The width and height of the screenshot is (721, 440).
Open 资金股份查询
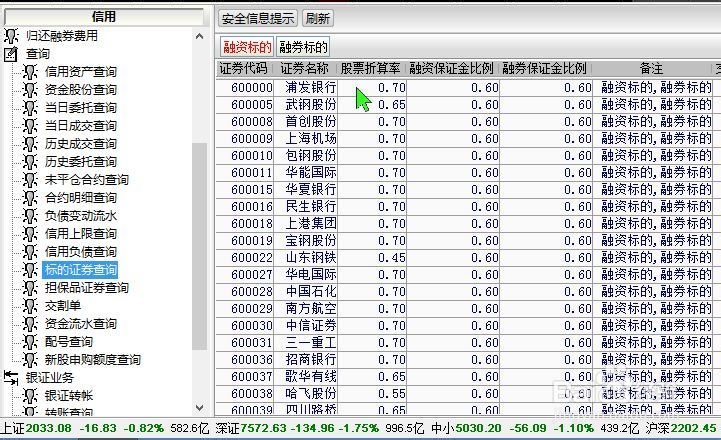[x=80, y=90]
